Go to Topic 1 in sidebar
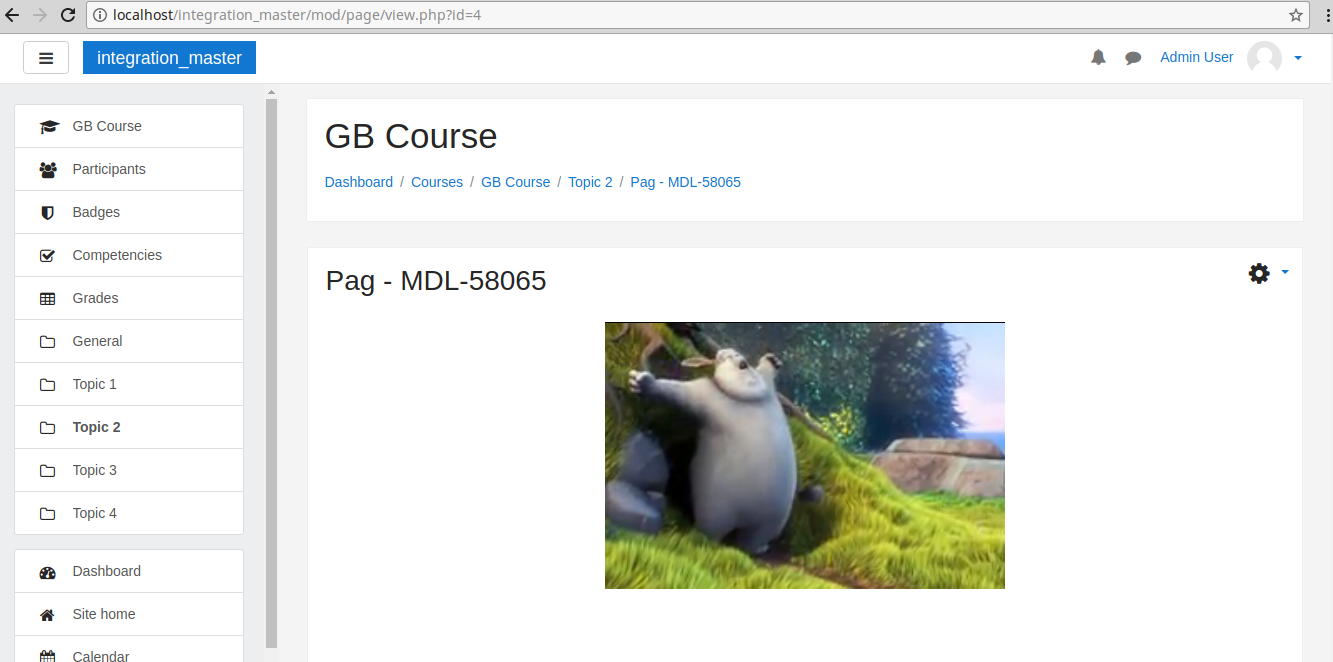The image size is (1333, 662). 129,384
